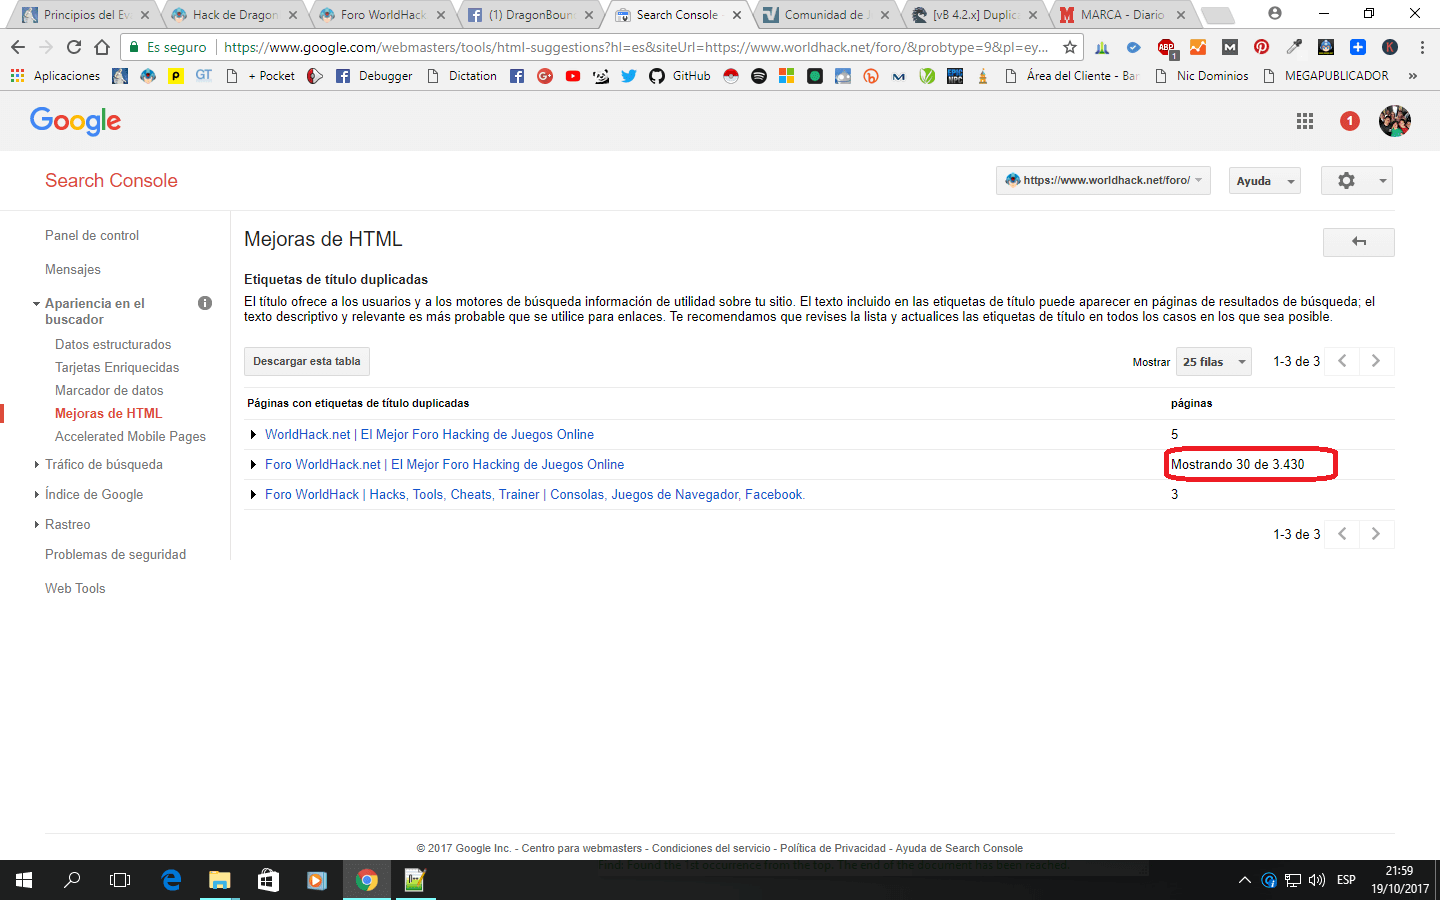Open Google apps grid icon
This screenshot has width=1440, height=900.
pyautogui.click(x=1305, y=121)
